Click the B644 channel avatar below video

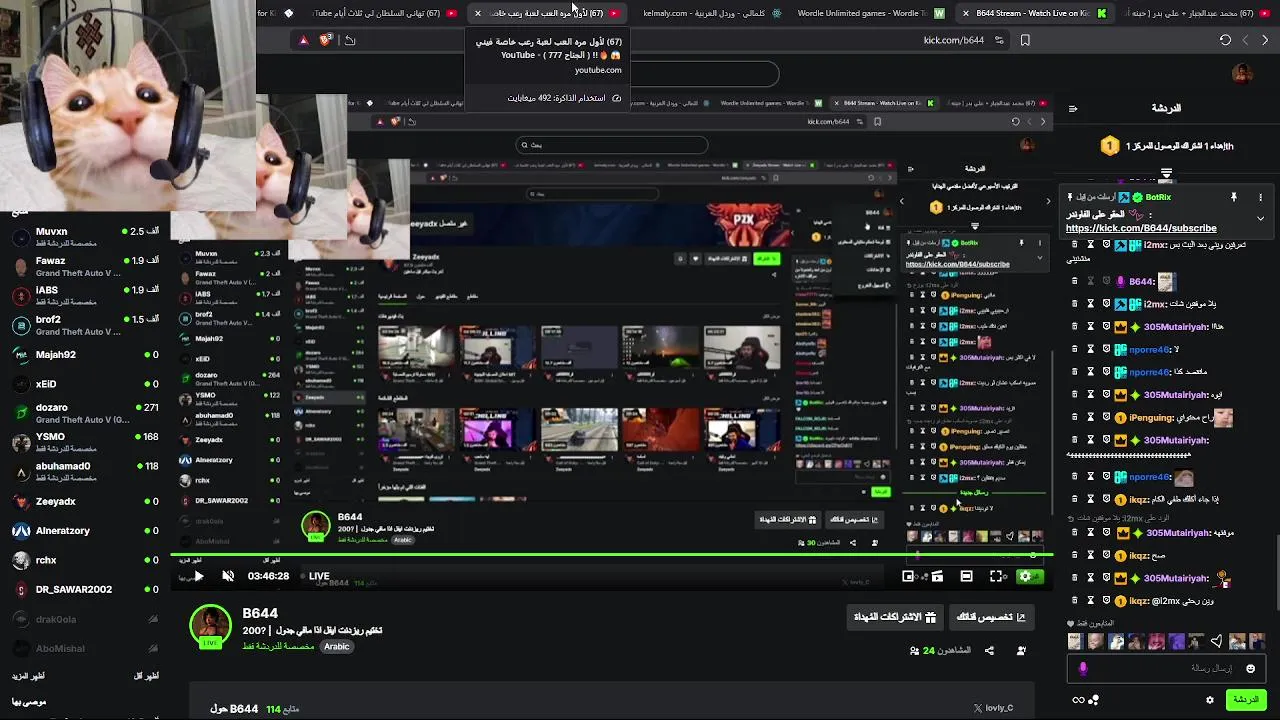point(210,626)
